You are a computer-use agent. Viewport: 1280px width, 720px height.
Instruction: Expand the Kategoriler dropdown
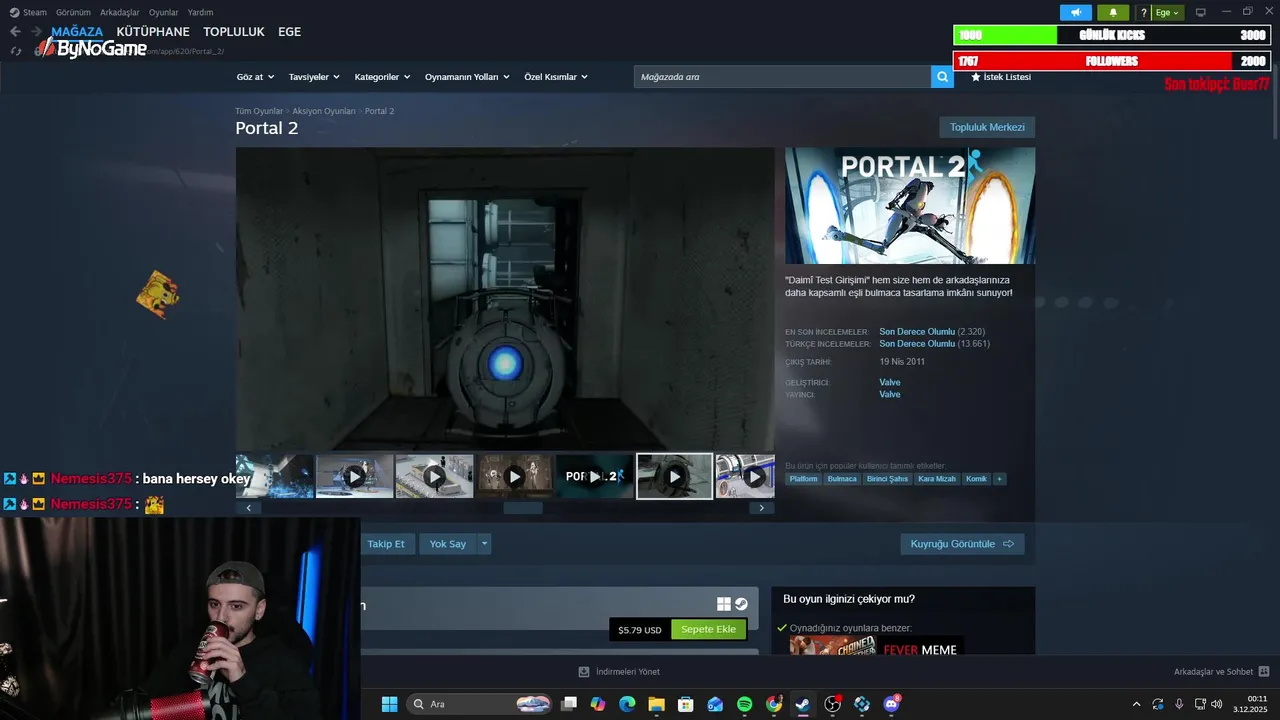383,77
